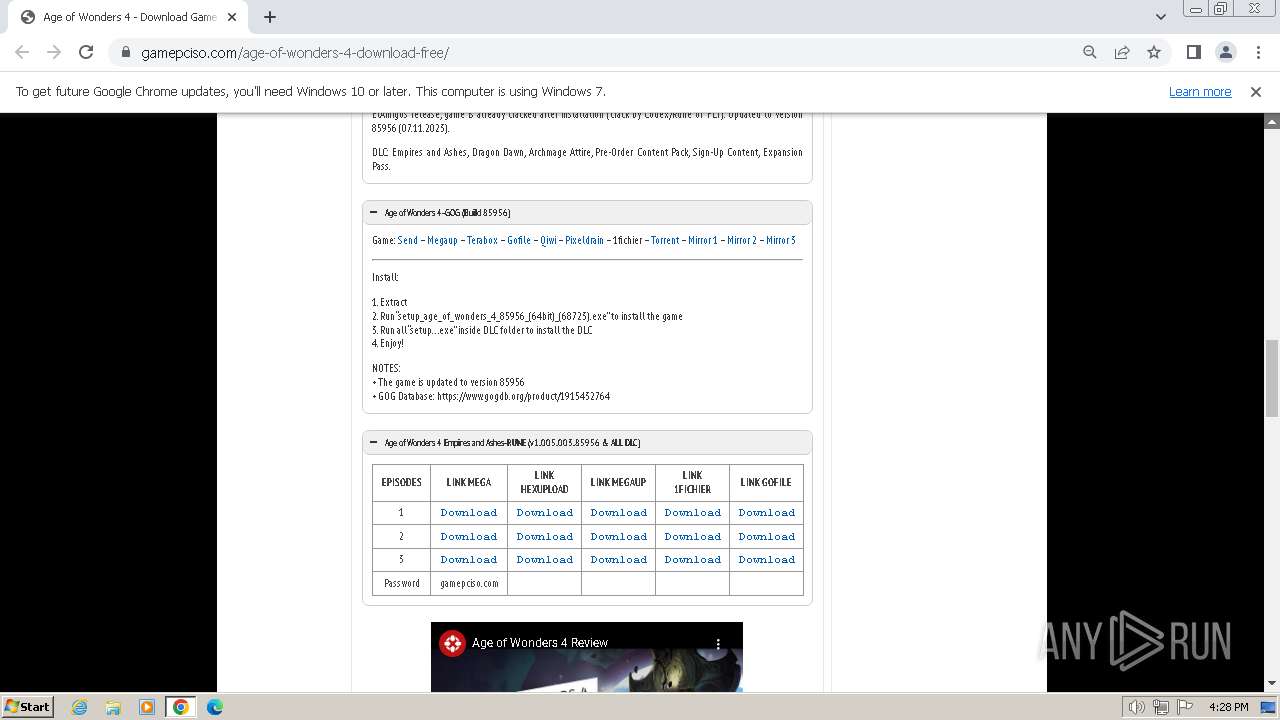
Task: Click the page vertical scrollbar thumb
Action: 1271,378
